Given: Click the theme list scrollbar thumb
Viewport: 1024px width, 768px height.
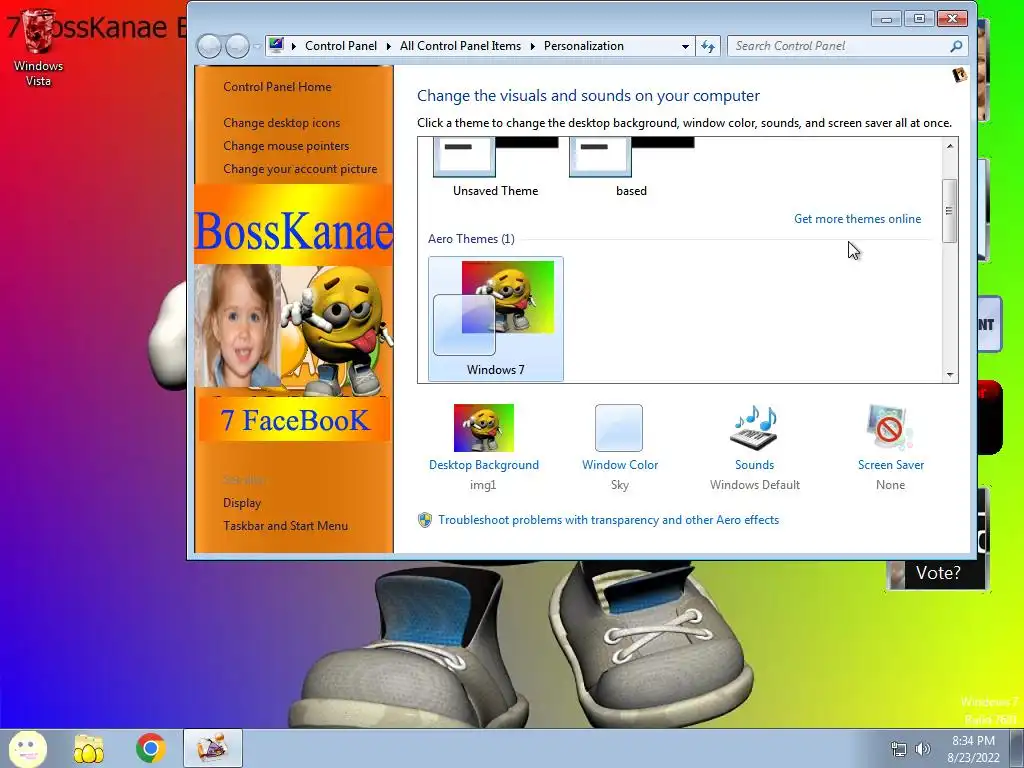Looking at the screenshot, I should click(950, 210).
